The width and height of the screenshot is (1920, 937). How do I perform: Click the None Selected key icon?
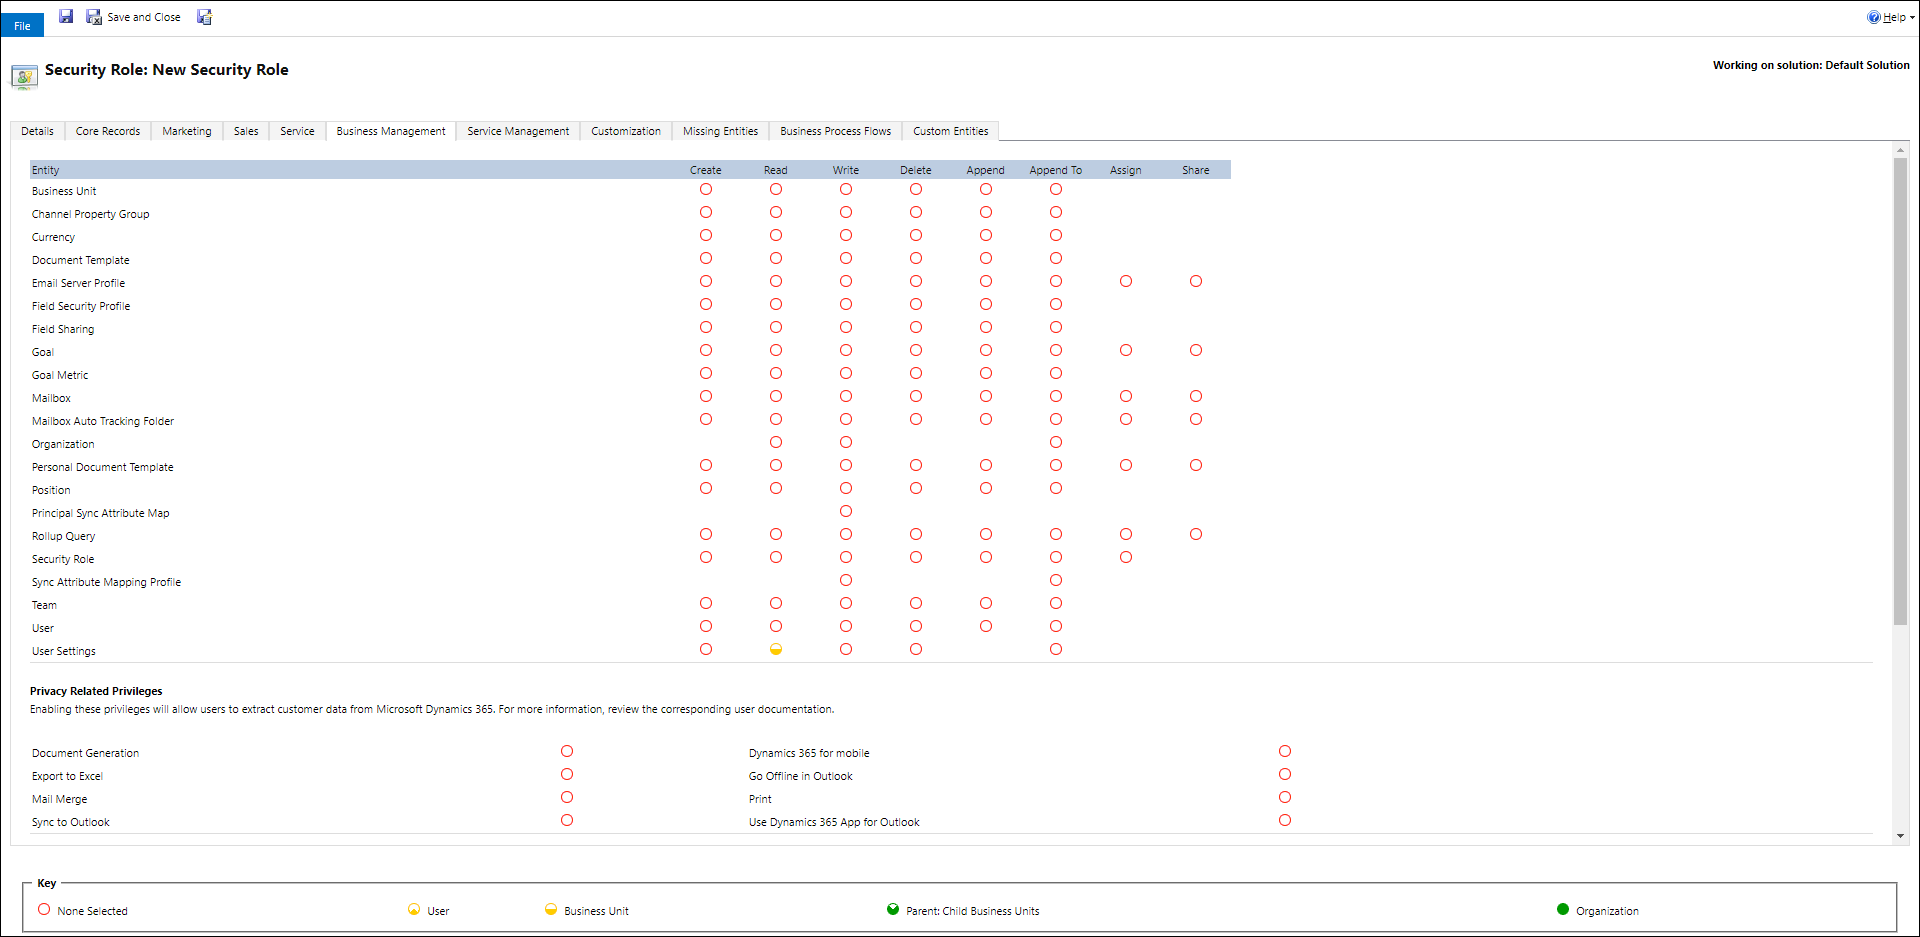coord(44,909)
